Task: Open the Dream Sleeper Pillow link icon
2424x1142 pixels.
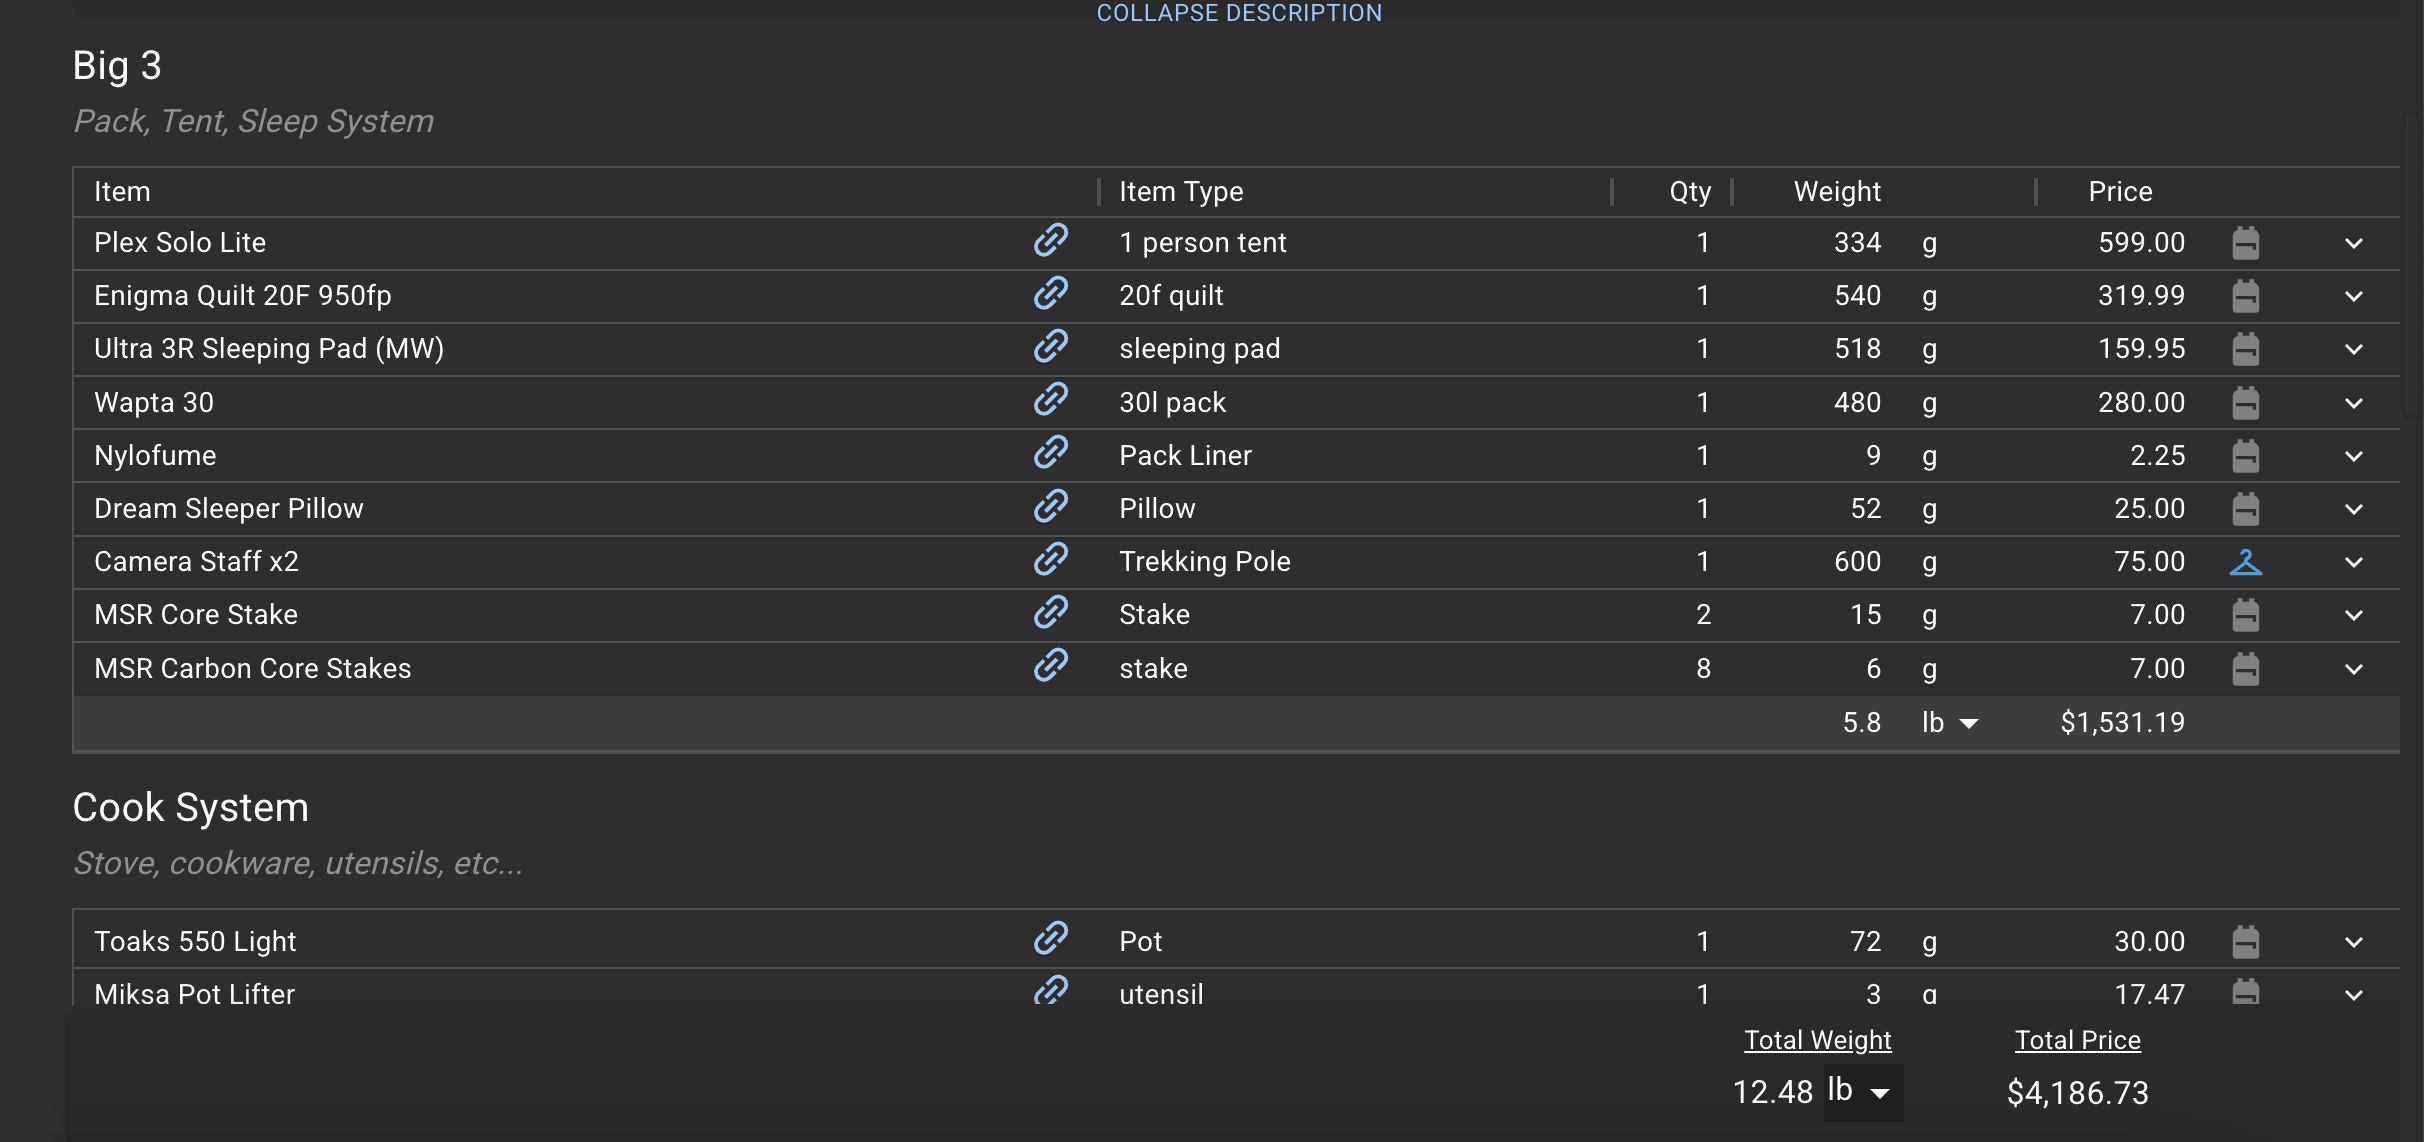Action: (x=1050, y=506)
